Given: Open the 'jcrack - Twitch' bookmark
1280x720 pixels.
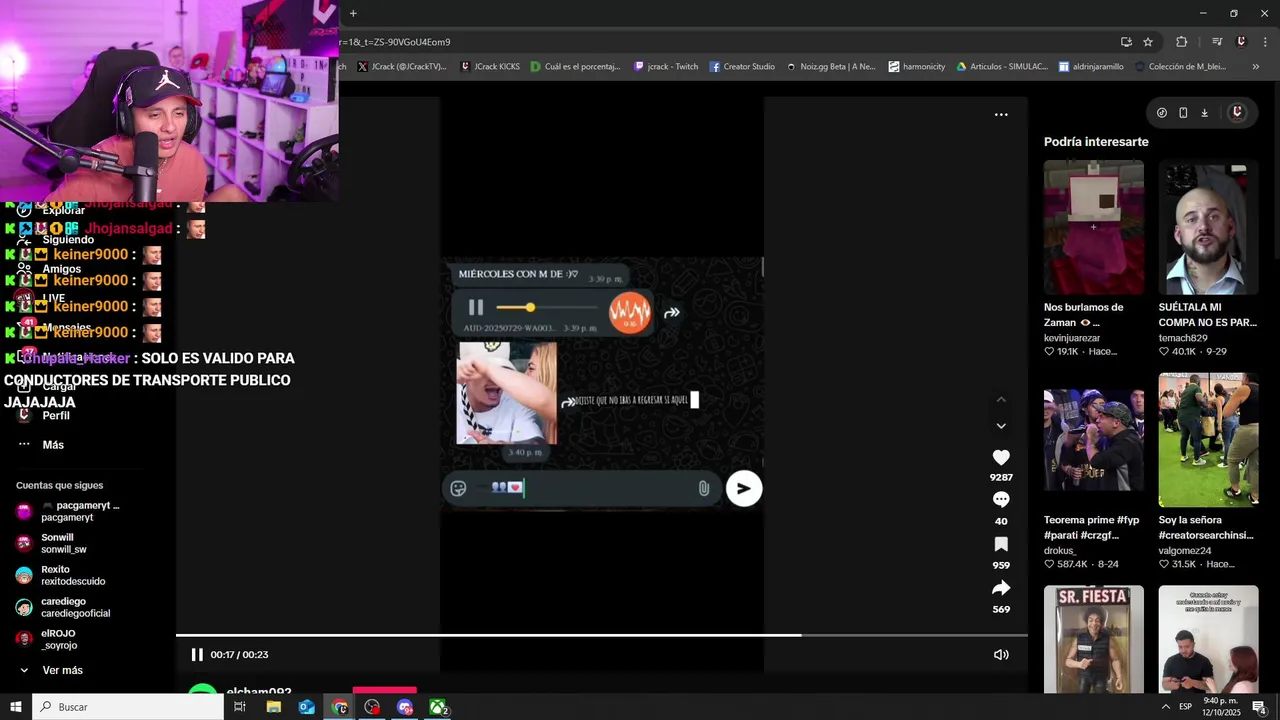Looking at the screenshot, I should pos(666,67).
